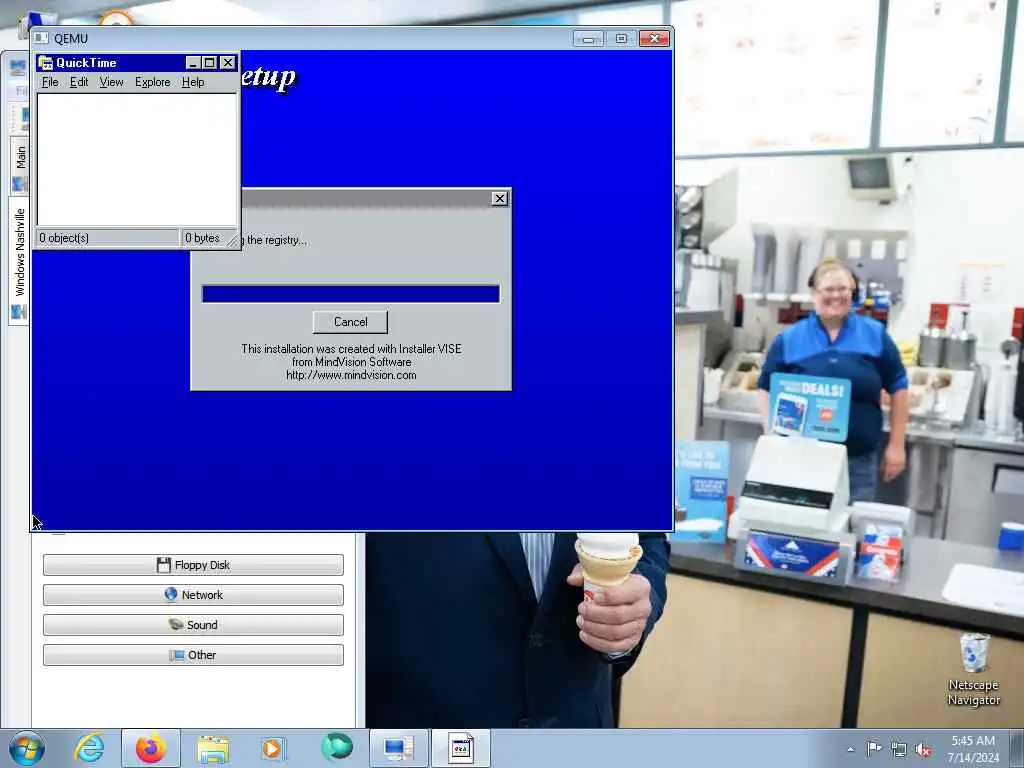The height and width of the screenshot is (768, 1024).
Task: Minimize the QEMU window
Action: [x=588, y=39]
